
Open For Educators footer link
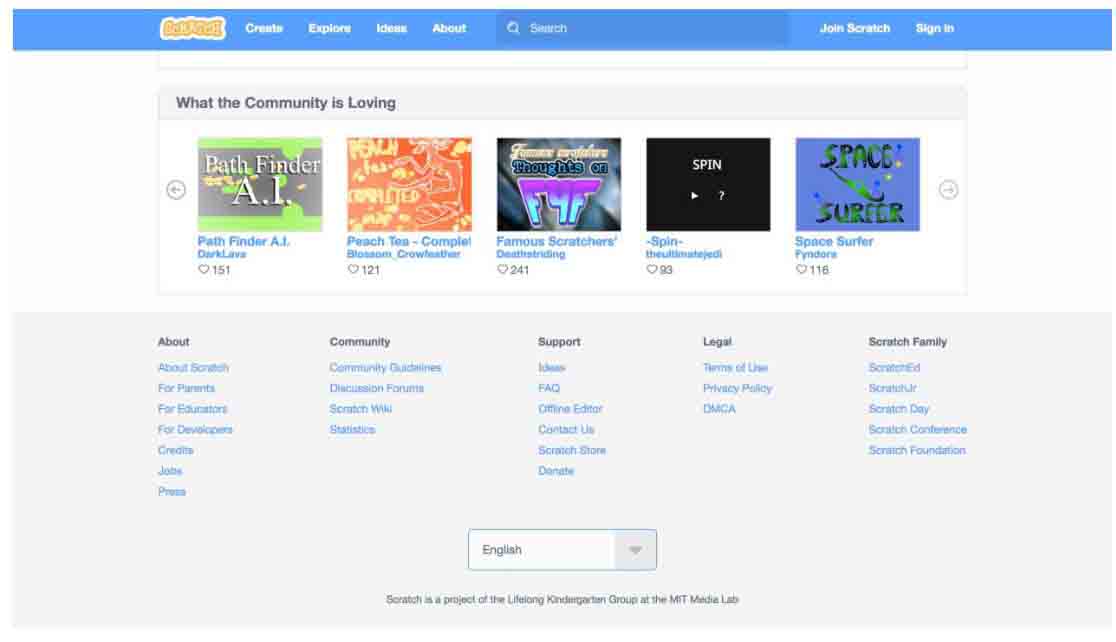(192, 409)
